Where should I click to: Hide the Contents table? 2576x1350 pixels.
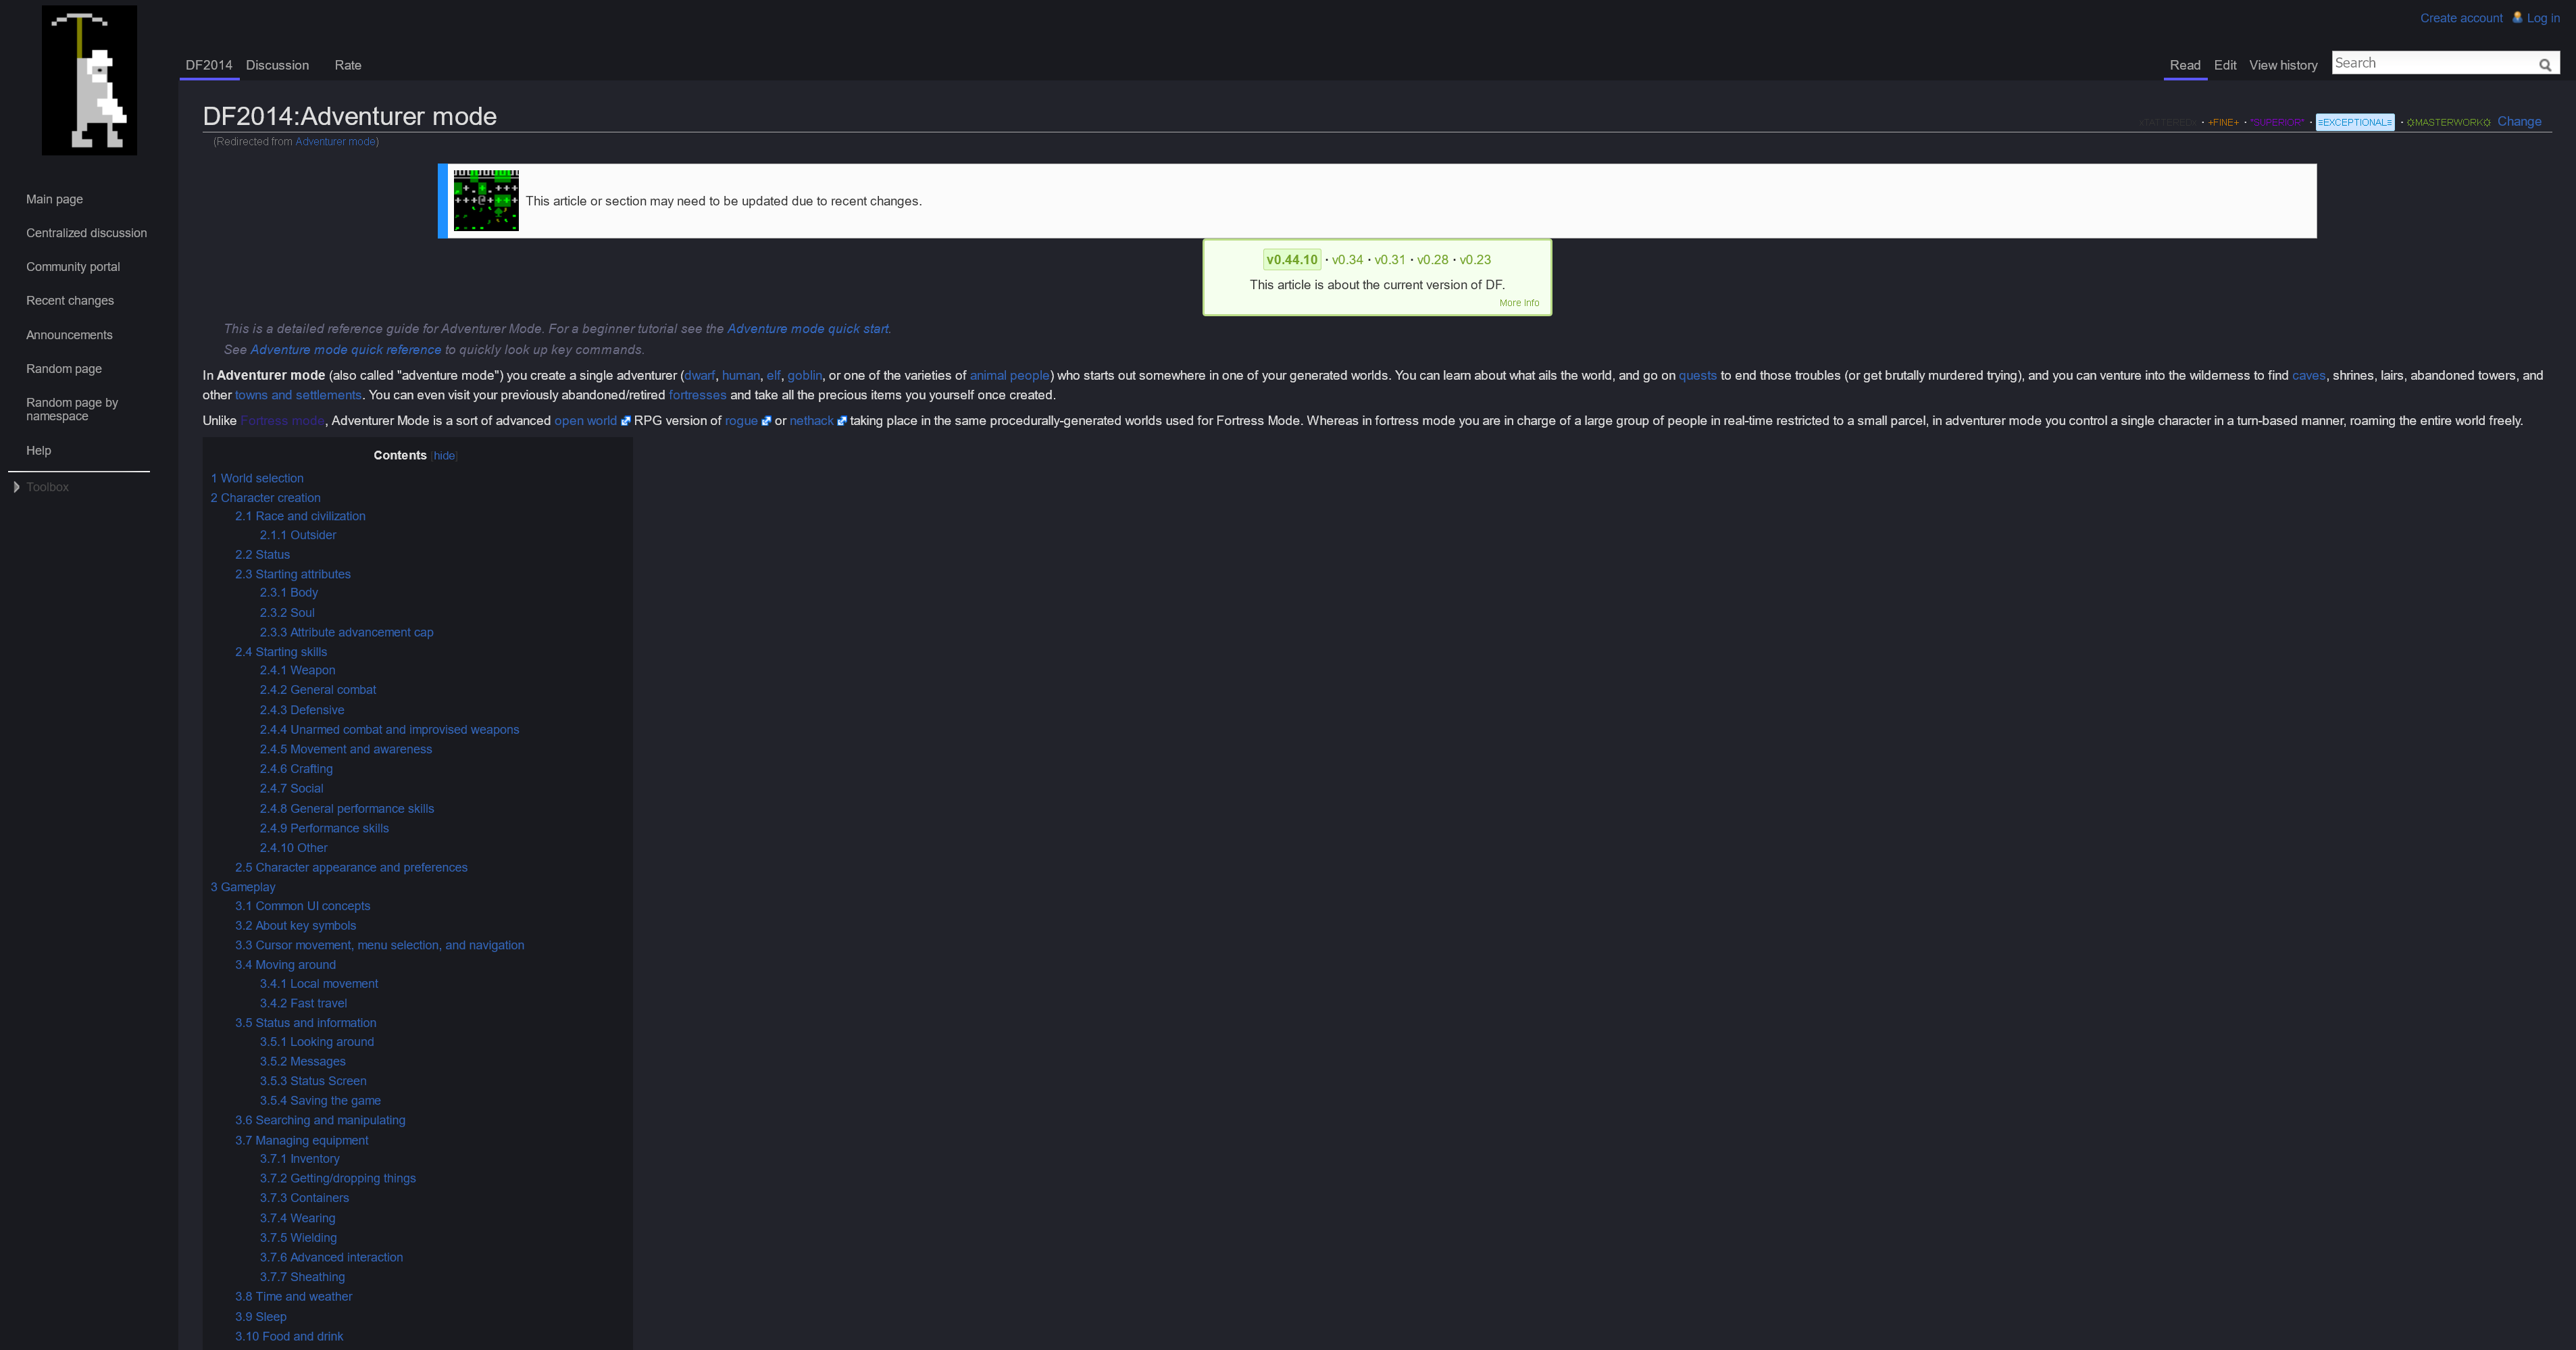click(444, 456)
